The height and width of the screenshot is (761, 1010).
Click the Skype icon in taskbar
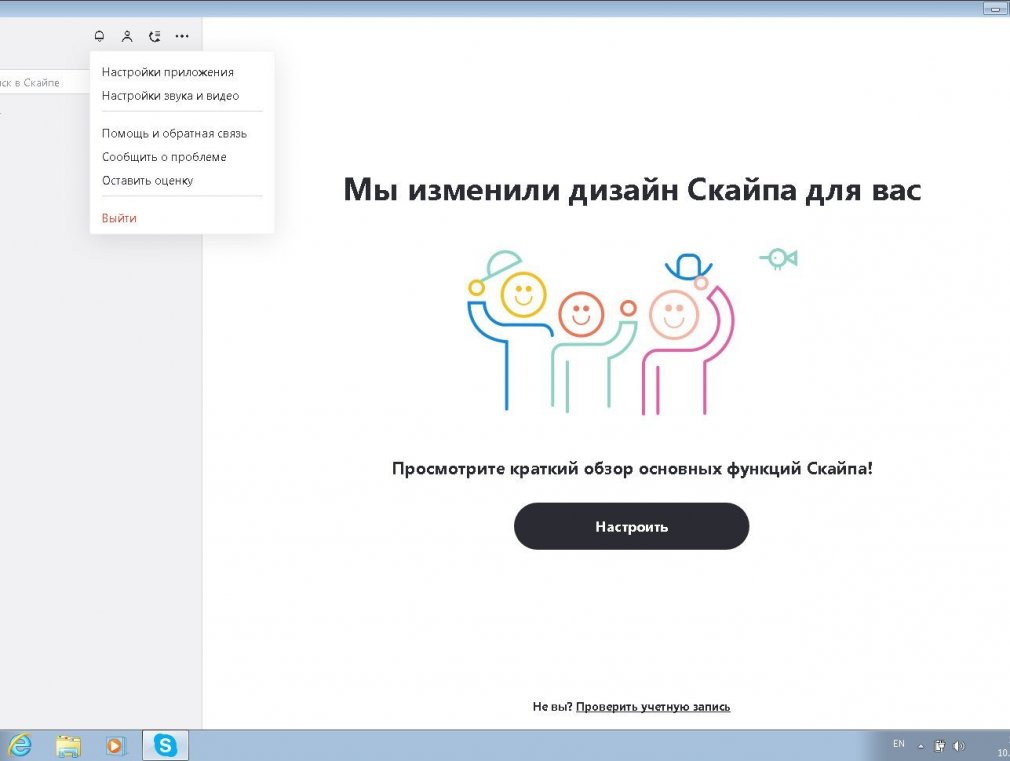pyautogui.click(x=165, y=745)
